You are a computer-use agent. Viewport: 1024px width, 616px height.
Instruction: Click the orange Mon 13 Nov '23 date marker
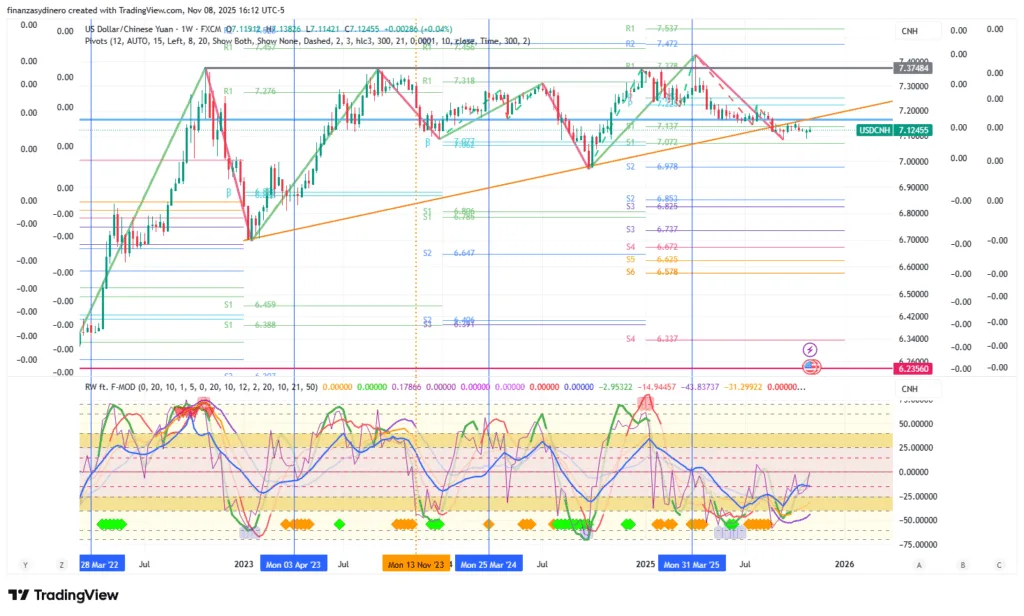[x=415, y=564]
